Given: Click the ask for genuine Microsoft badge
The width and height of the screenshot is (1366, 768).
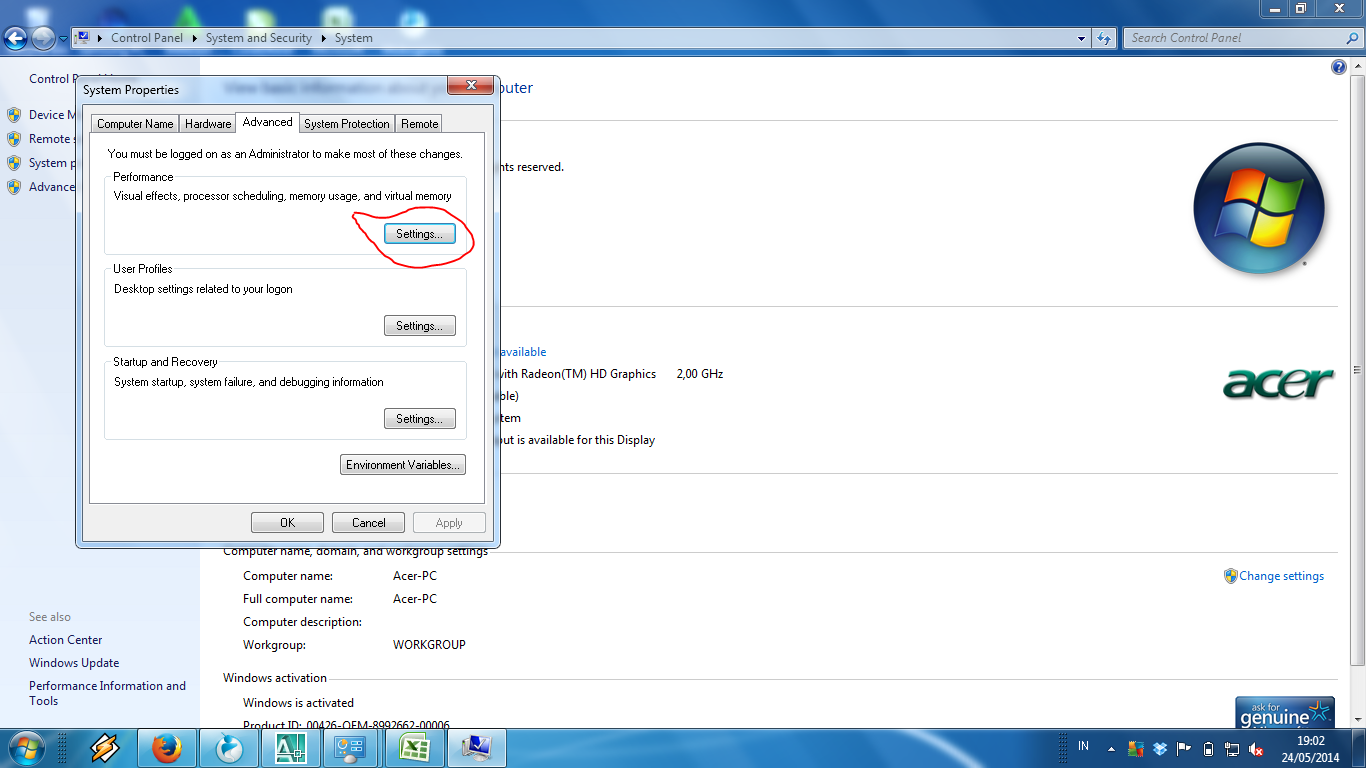Looking at the screenshot, I should pos(1285,713).
